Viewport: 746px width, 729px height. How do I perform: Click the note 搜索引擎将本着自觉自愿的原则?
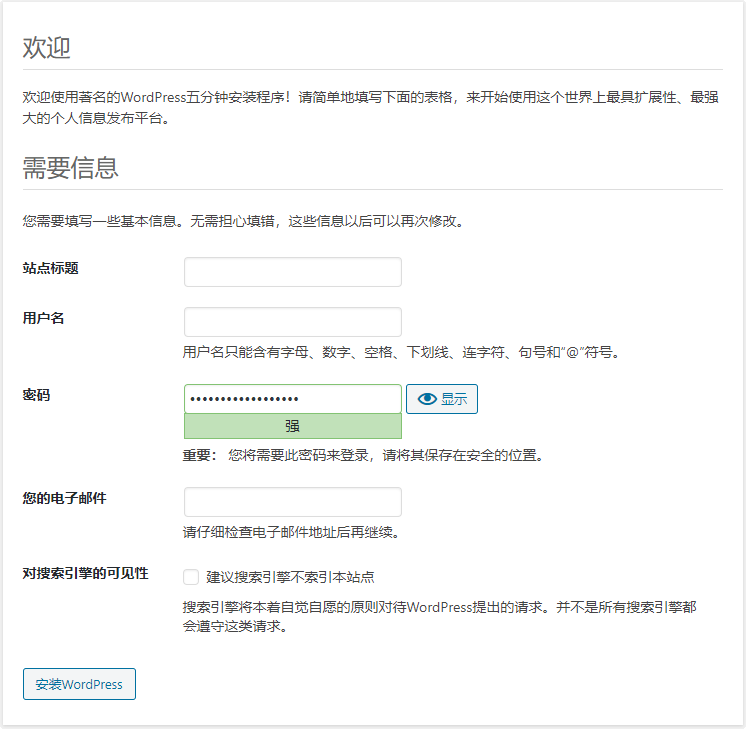(x=440, y=617)
